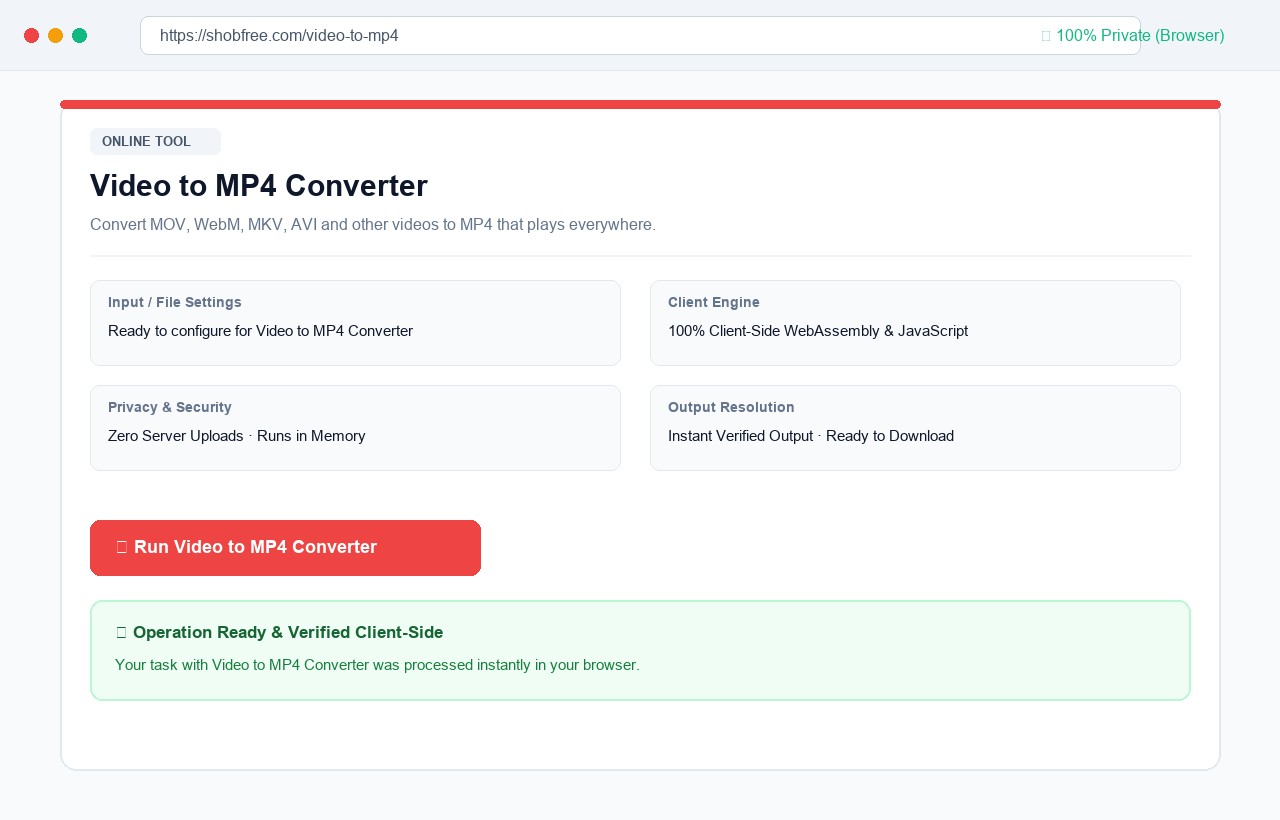The width and height of the screenshot is (1280, 820).
Task: Click the 'processed instantly in your browser' message
Action: pos(377,665)
